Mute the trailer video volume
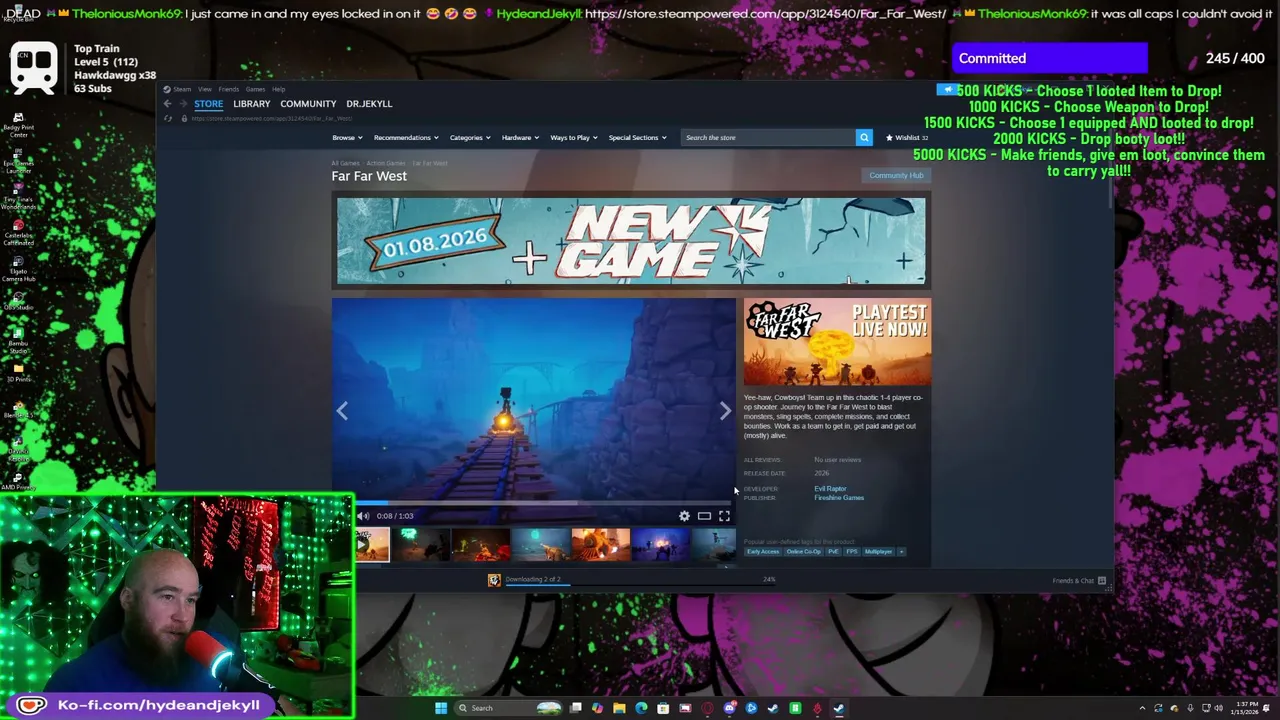1280x720 pixels. [363, 516]
